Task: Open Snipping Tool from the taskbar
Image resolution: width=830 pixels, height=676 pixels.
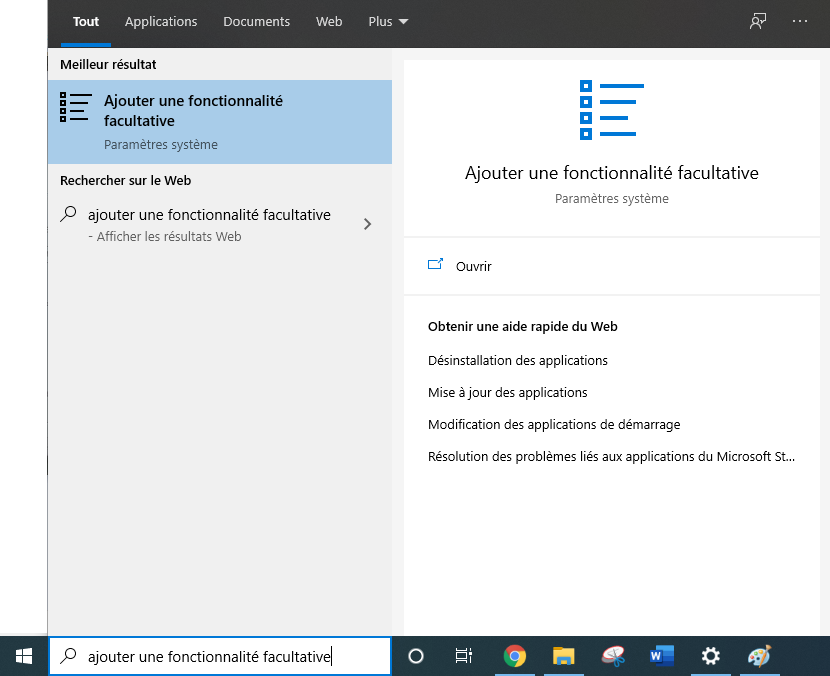Action: [x=613, y=656]
